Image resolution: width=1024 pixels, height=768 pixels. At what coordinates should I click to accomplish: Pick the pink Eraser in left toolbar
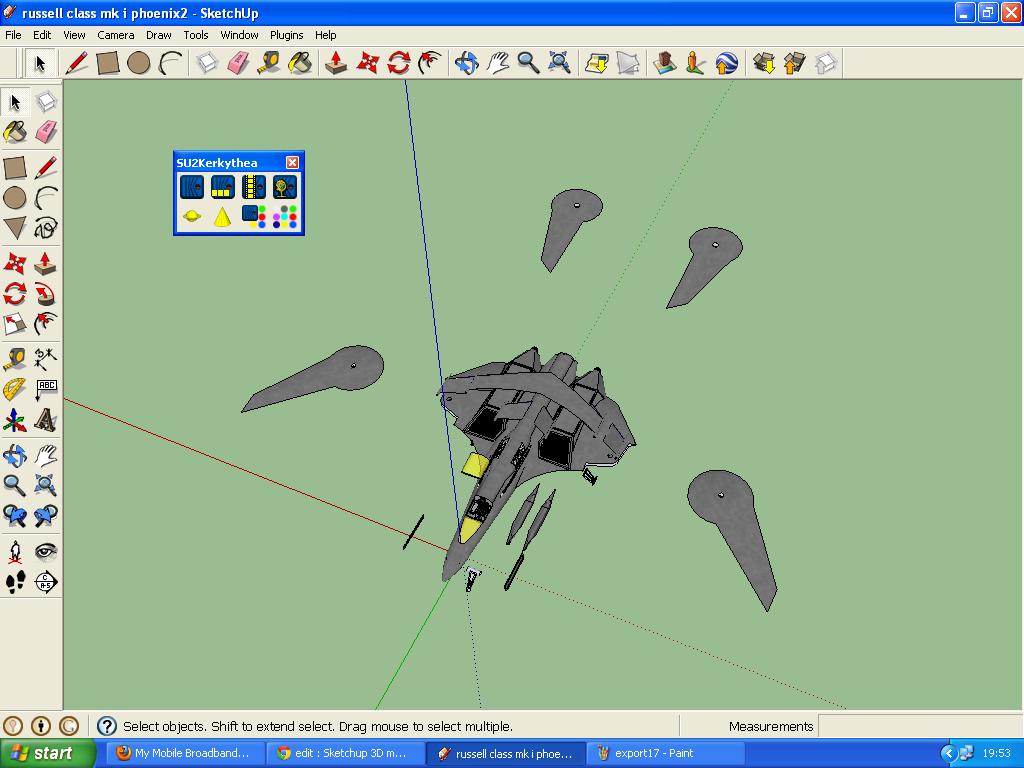tap(46, 132)
